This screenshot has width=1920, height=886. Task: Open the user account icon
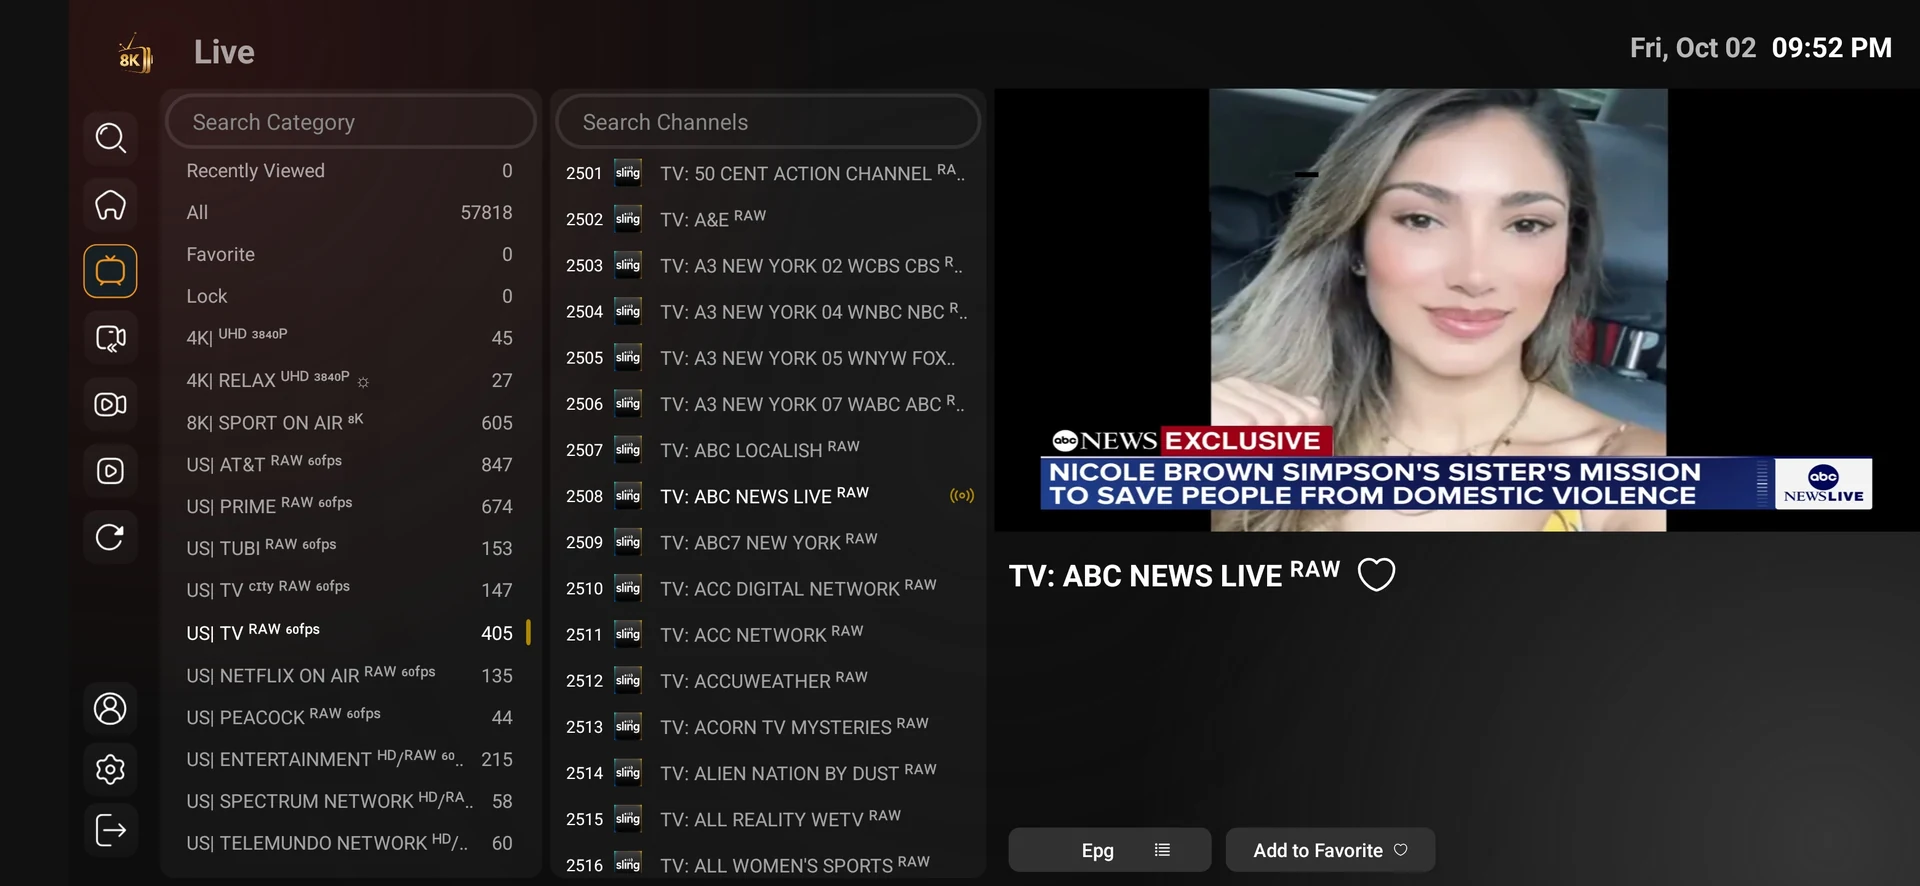110,708
